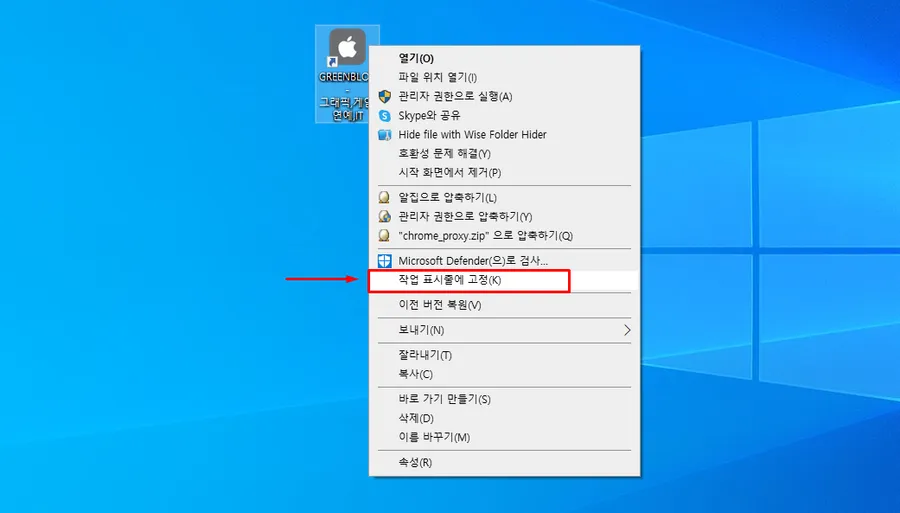
Task: Select 삭제(D) to delete
Action: click(x=504, y=418)
